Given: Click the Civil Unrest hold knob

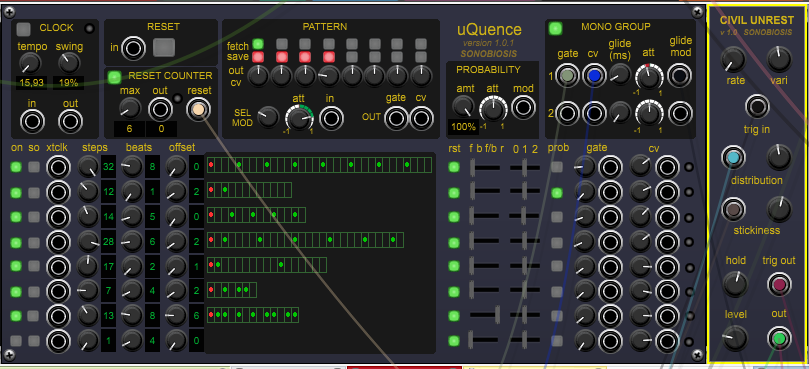Looking at the screenshot, I should (735, 285).
